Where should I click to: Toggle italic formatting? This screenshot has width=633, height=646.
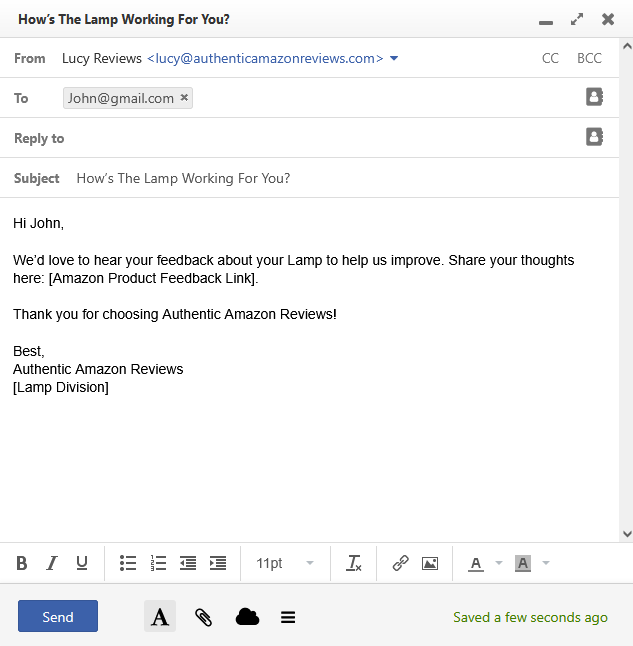click(52, 563)
